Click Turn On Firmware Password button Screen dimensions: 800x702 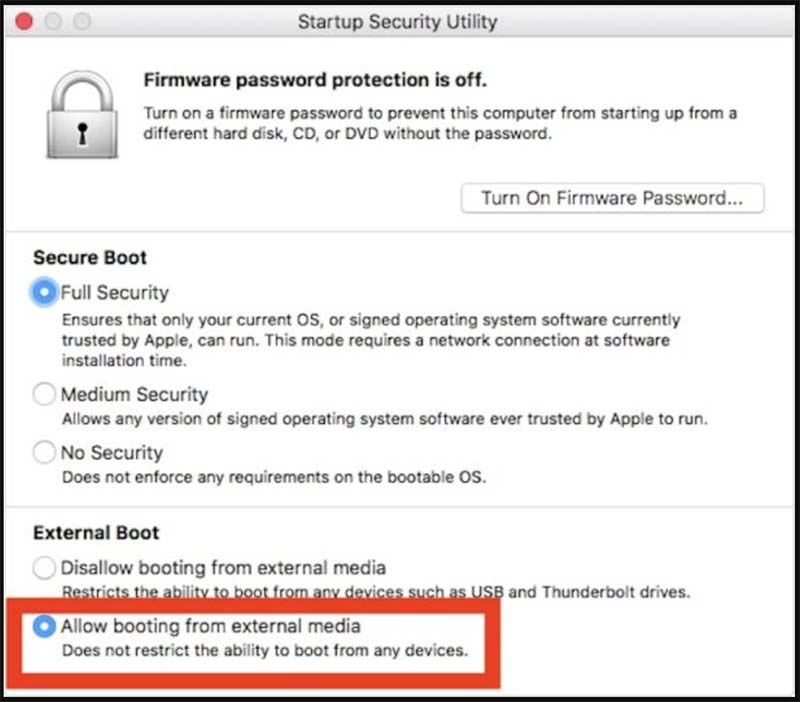click(x=613, y=198)
